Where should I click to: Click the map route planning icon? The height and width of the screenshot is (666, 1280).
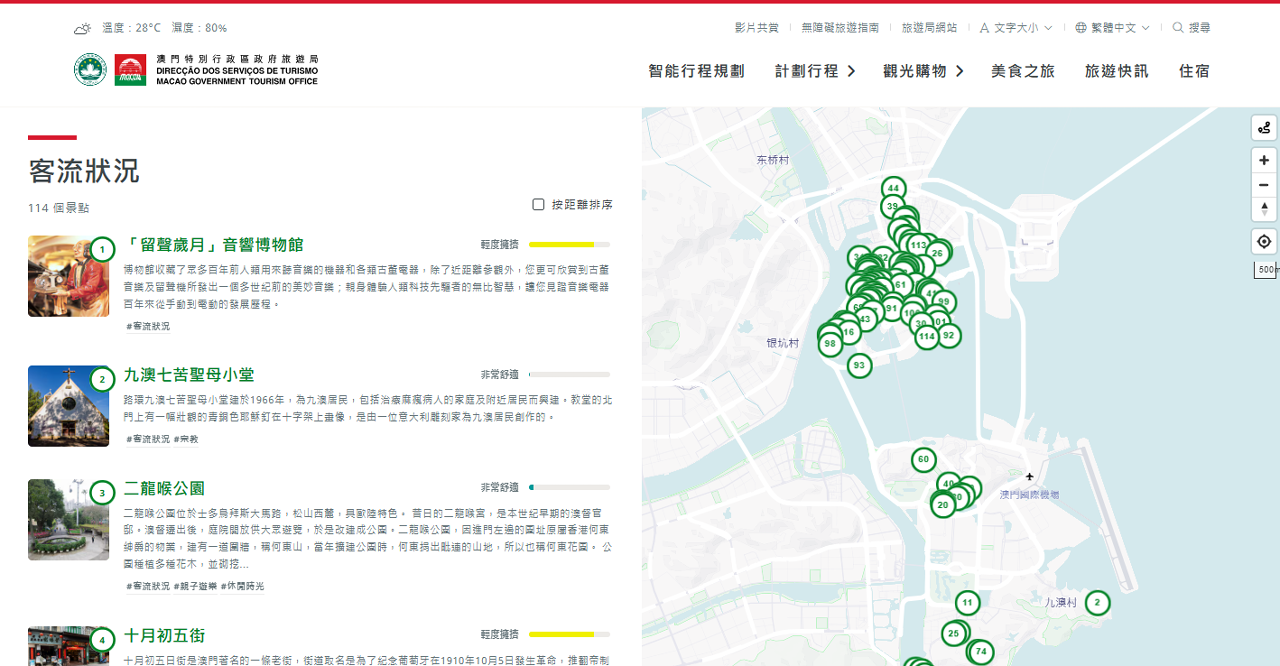[x=1264, y=128]
